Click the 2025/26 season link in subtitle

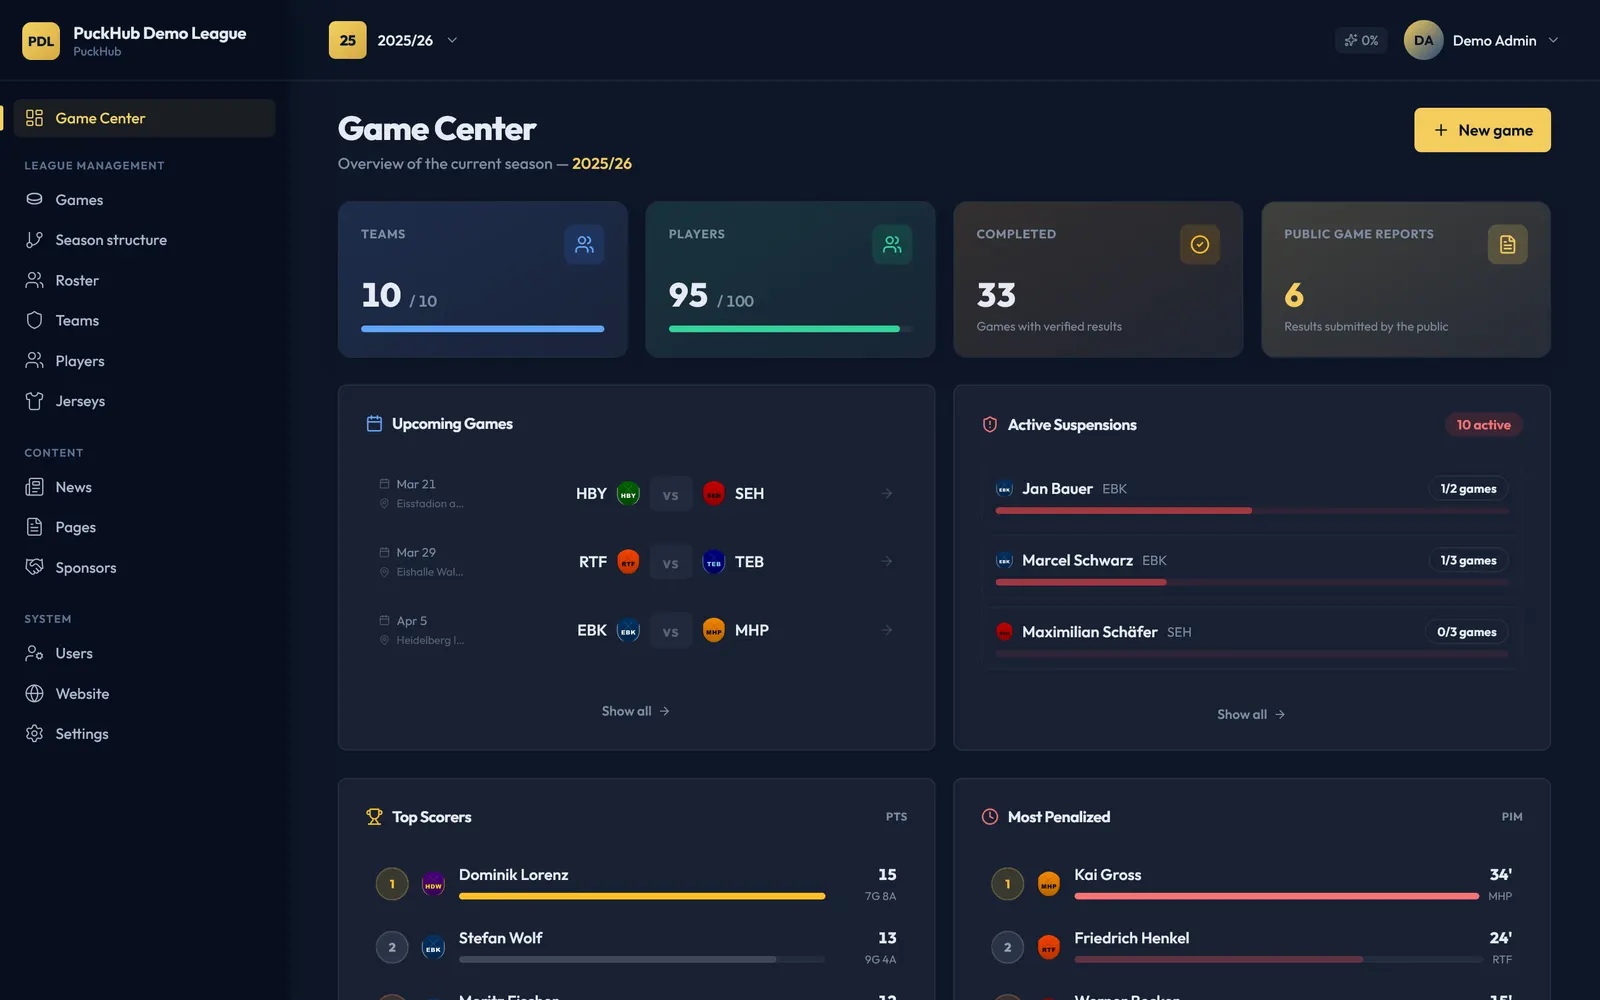(602, 164)
